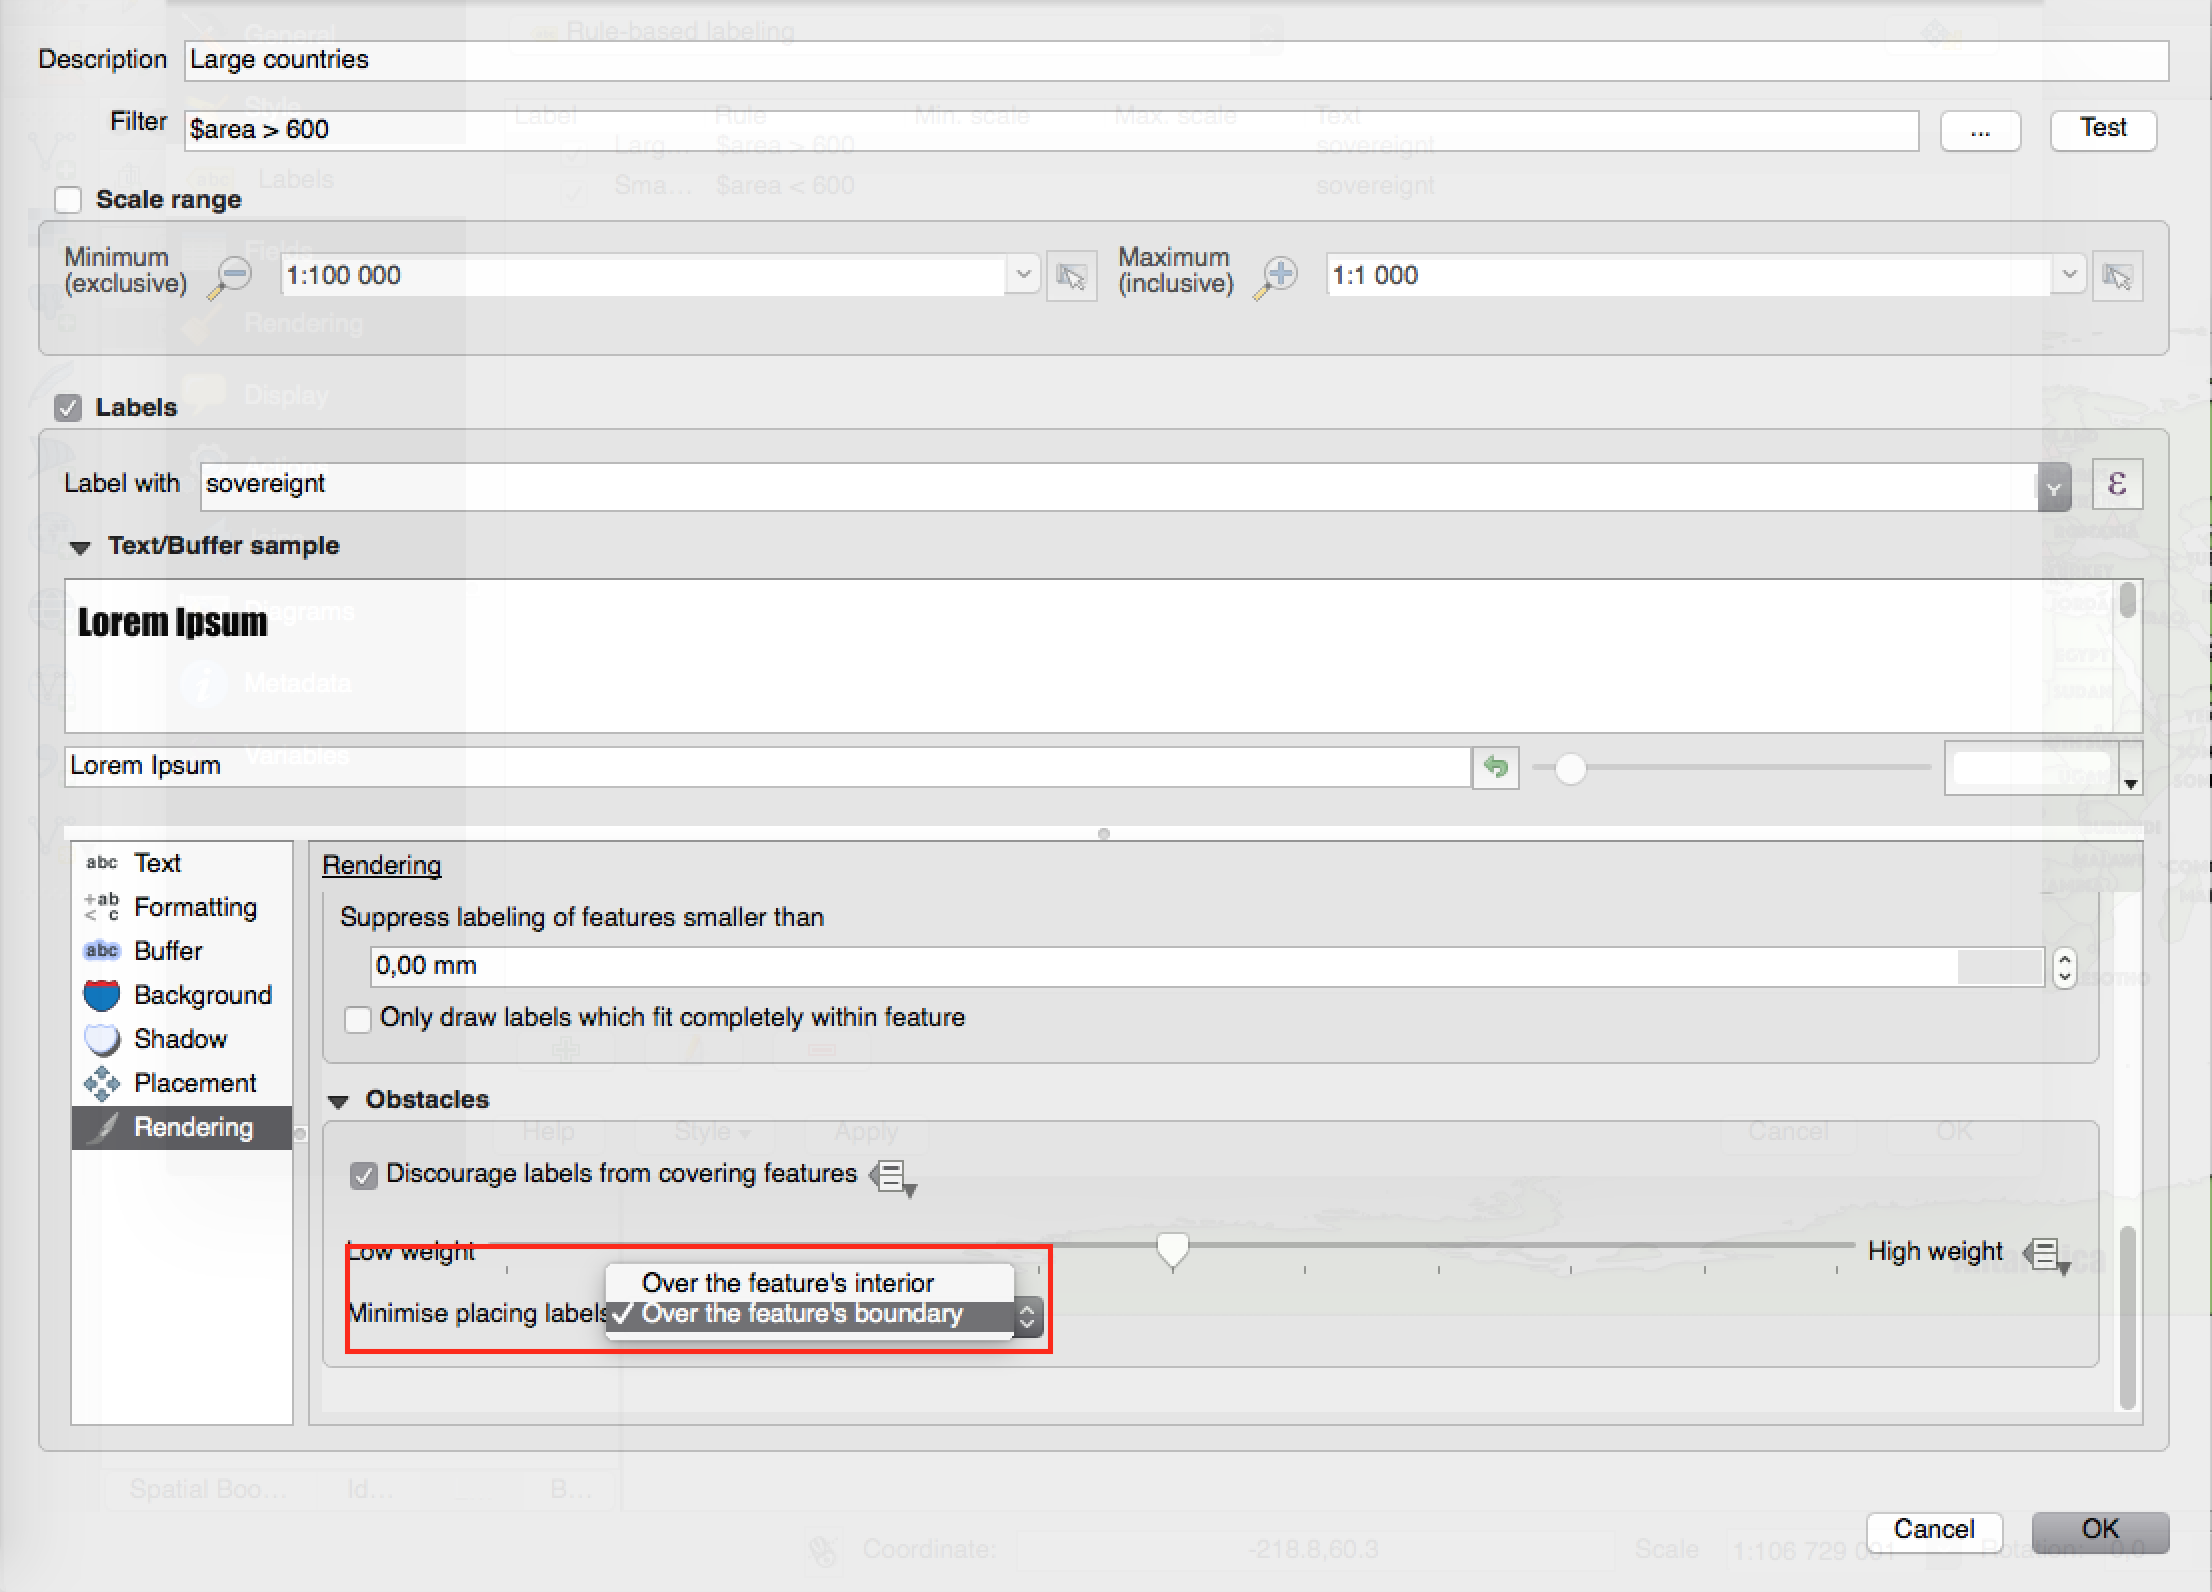Set maximum scale from the map canvas
This screenshot has width=2212, height=1592.
(x=2117, y=276)
